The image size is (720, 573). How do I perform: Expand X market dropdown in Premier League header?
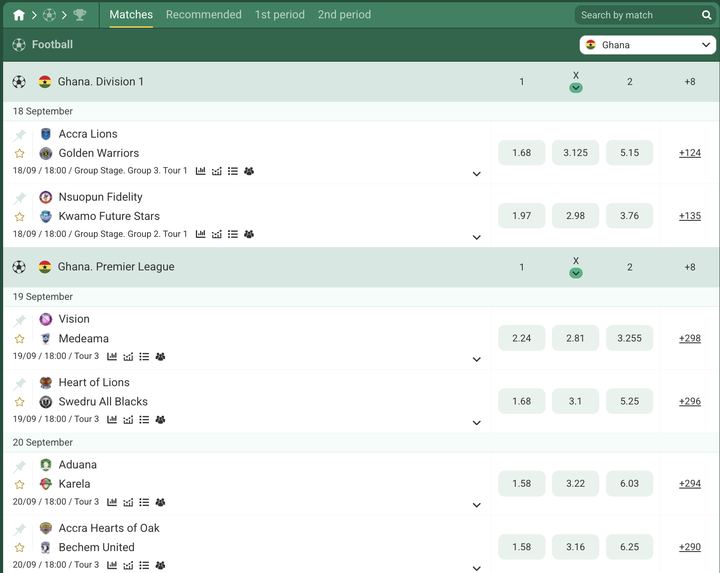coord(576,273)
